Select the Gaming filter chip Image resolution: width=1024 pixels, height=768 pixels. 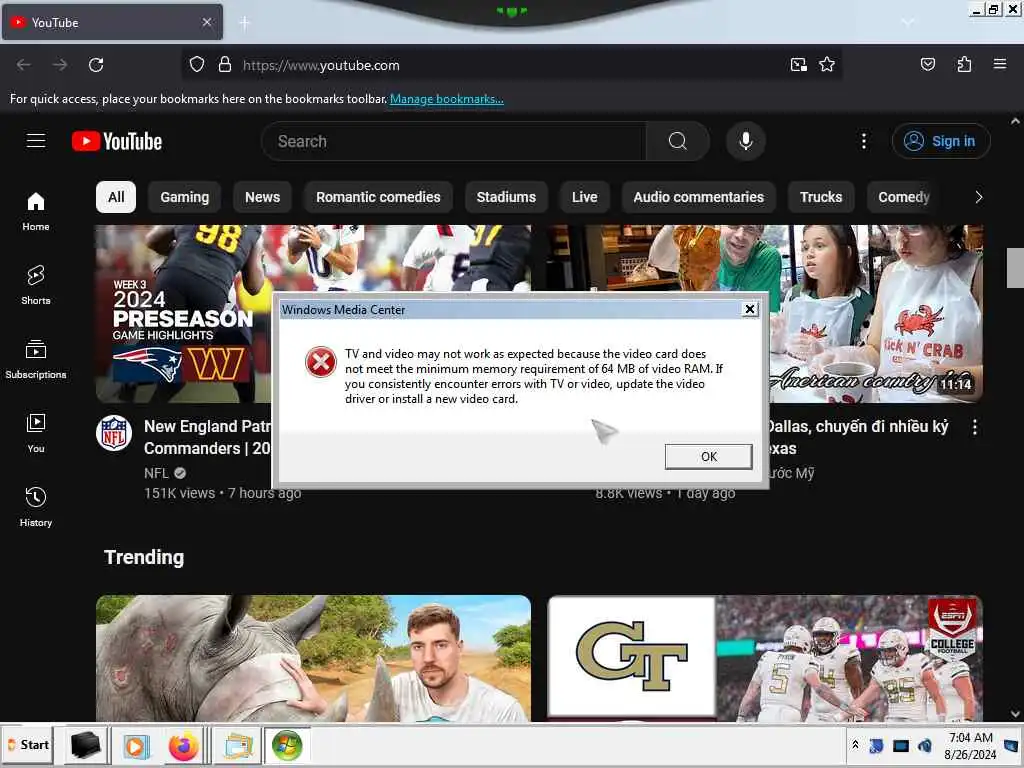[x=185, y=197]
